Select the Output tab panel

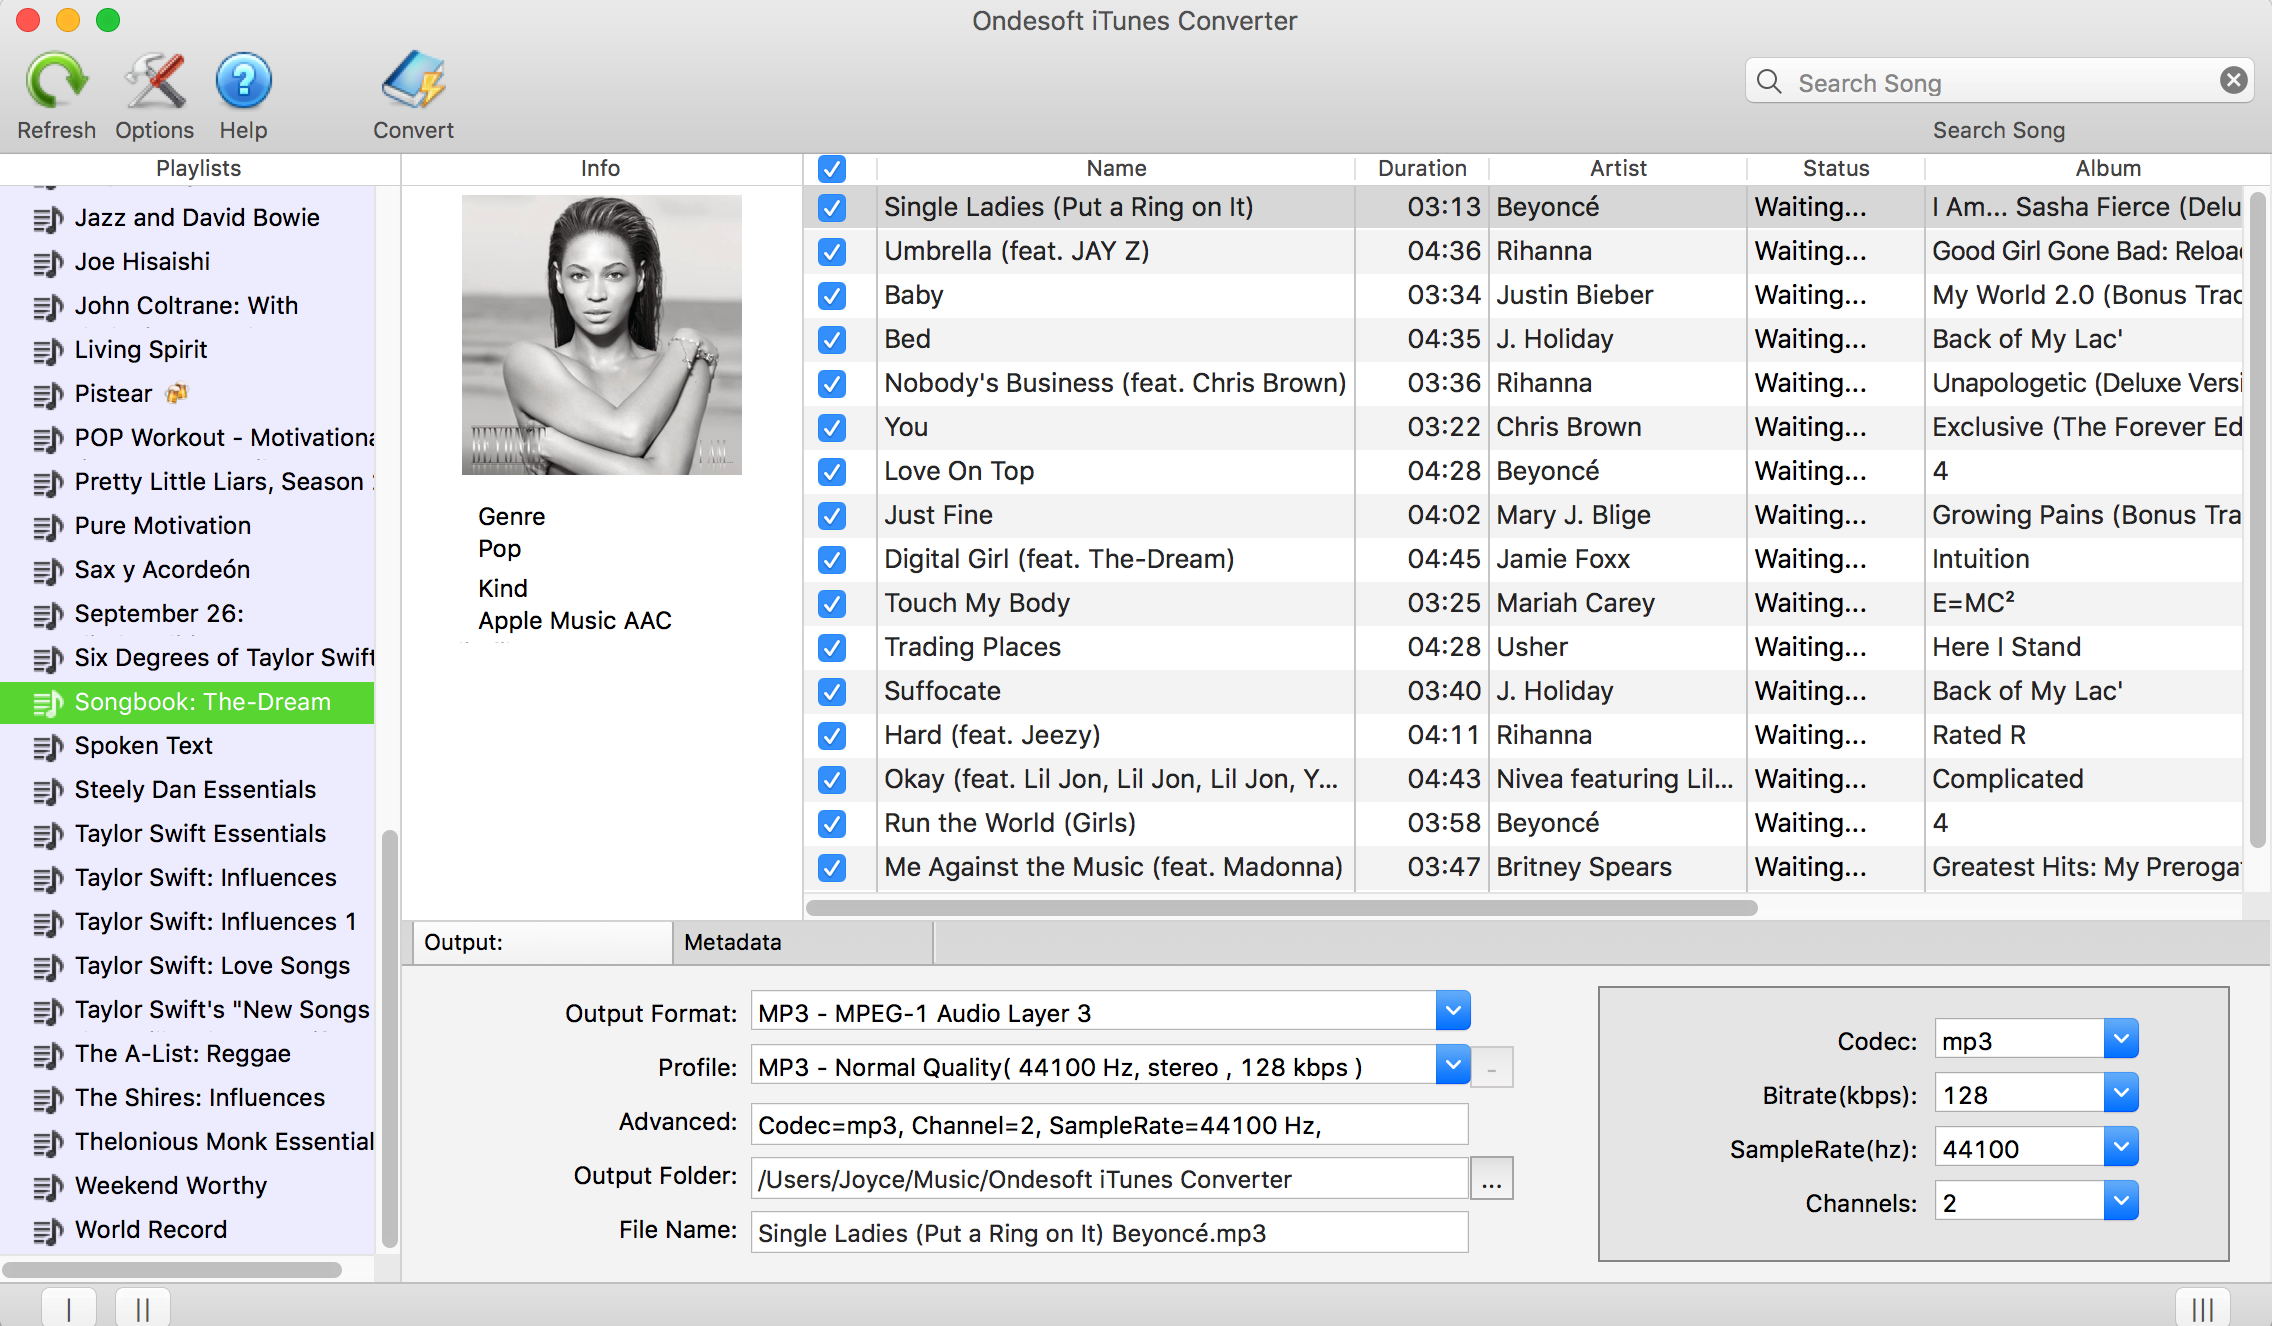(538, 942)
